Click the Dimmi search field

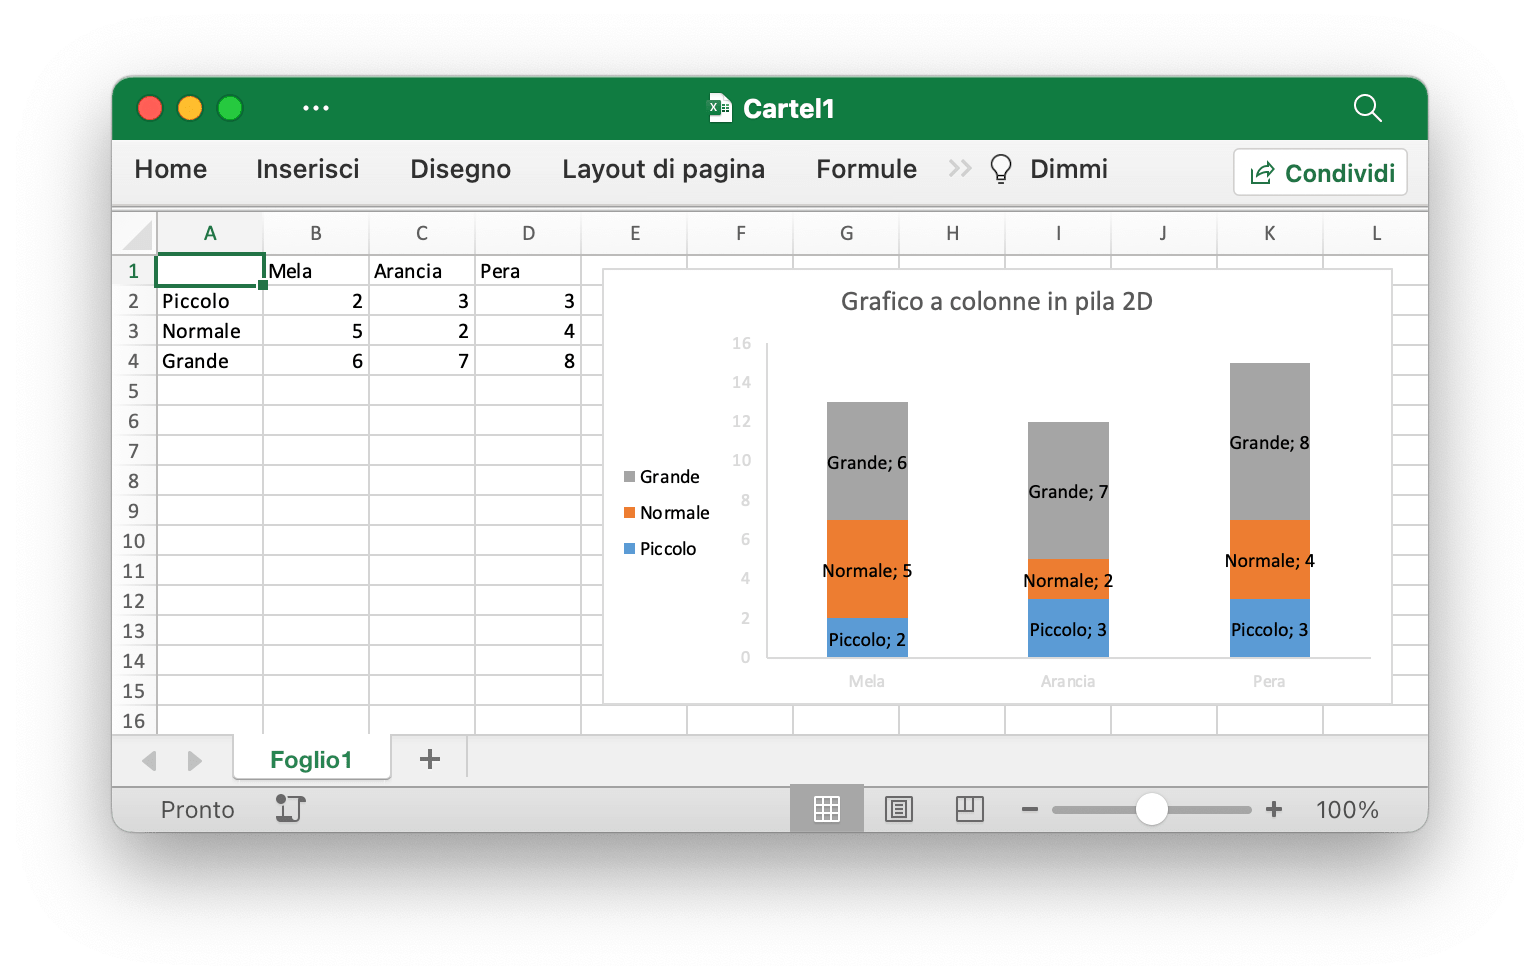[x=1069, y=169]
